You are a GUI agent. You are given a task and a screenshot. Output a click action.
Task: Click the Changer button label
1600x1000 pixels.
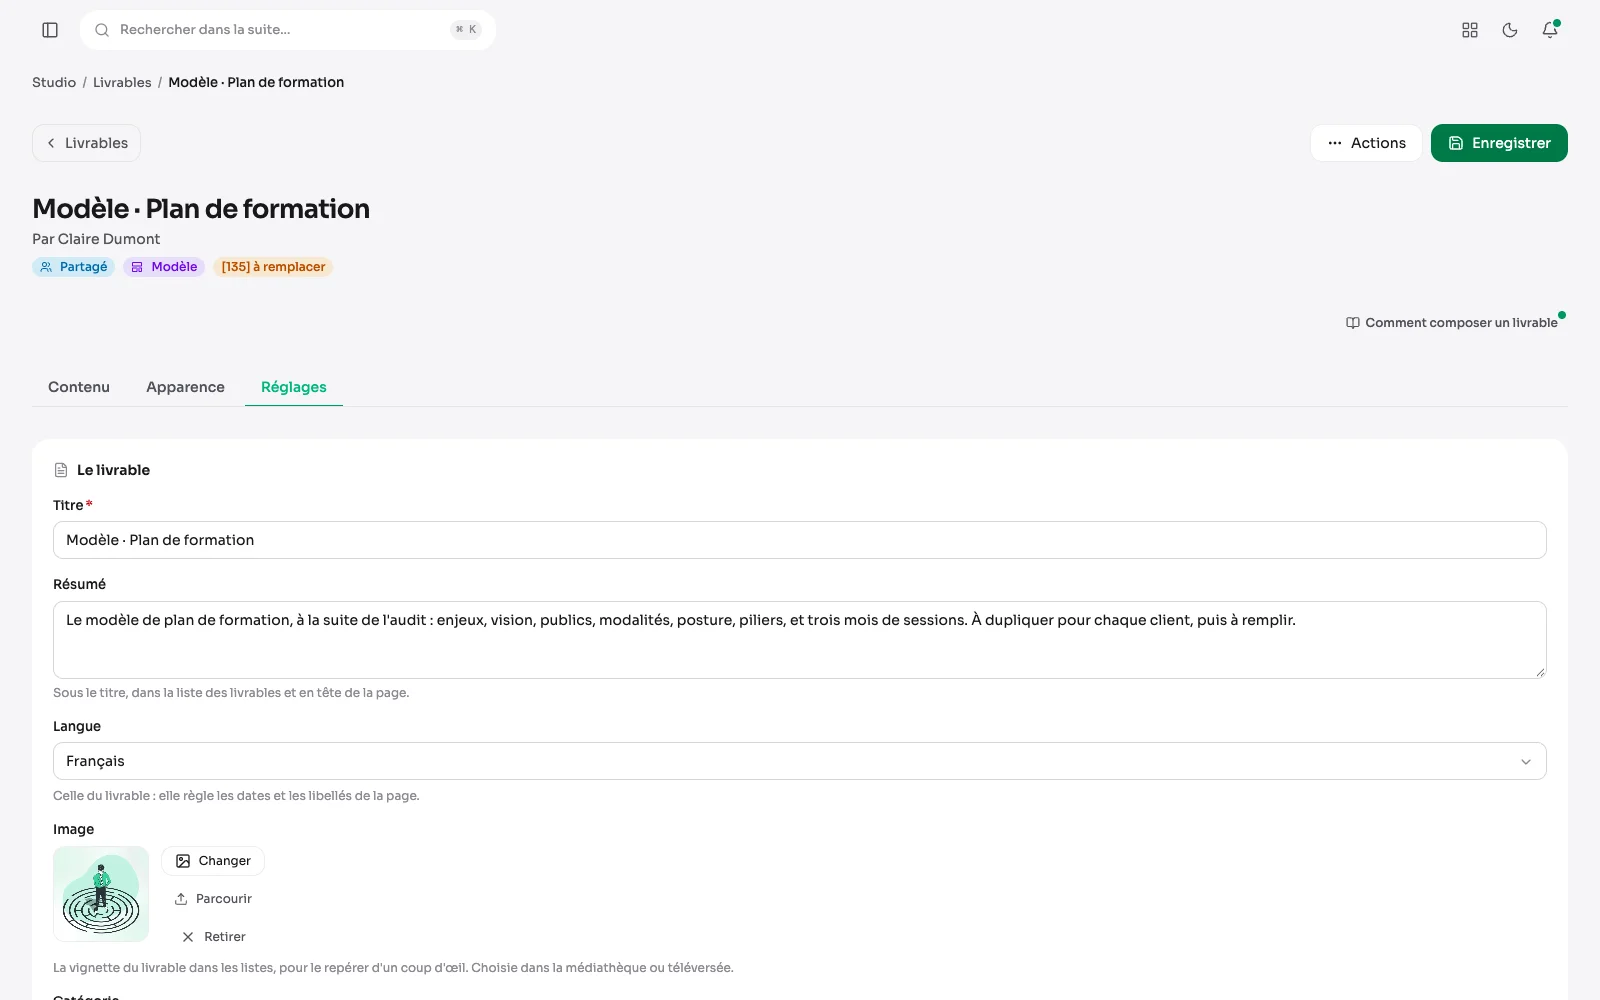(x=225, y=861)
